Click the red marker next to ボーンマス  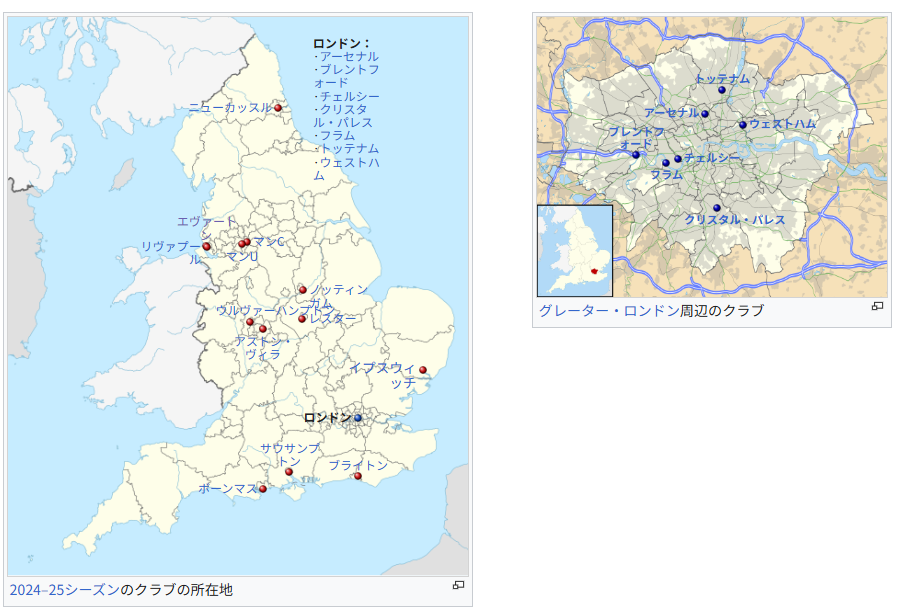click(263, 489)
